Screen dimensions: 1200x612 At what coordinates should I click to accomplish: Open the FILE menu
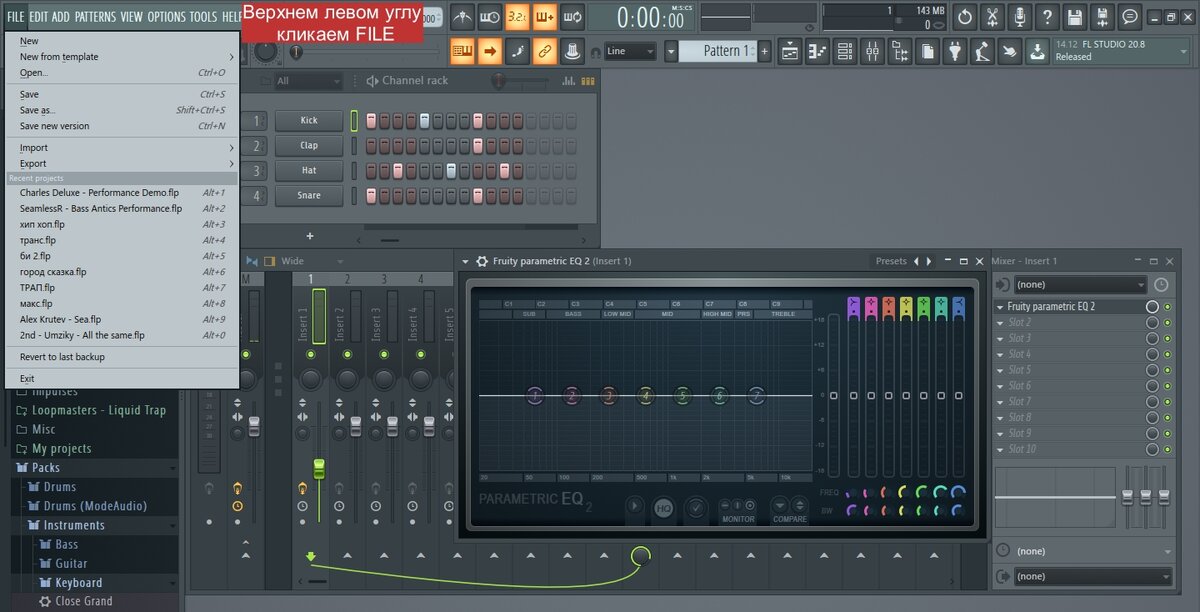[15, 17]
